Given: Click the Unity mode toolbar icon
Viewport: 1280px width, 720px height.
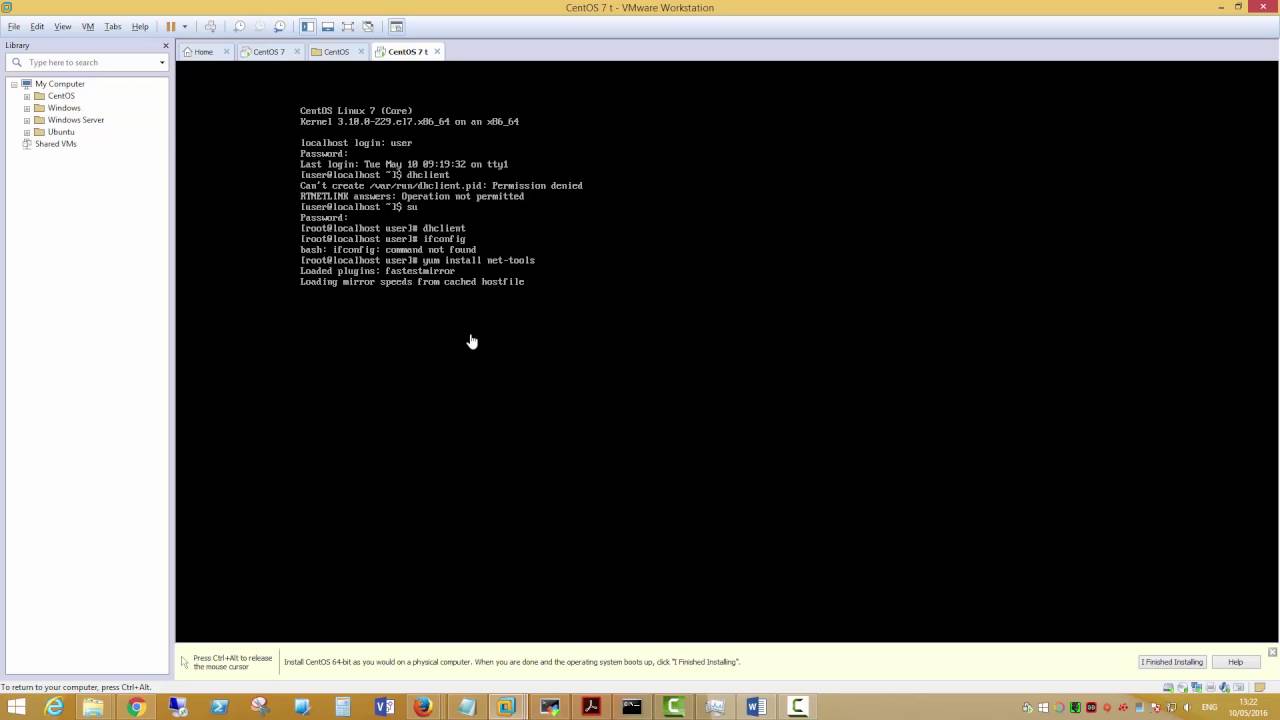Looking at the screenshot, I should (x=368, y=27).
